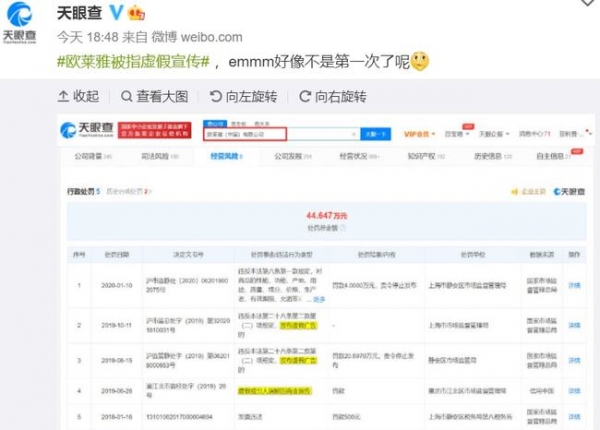Open the VIP会员 menu
This screenshot has width=600, height=430.
point(416,132)
